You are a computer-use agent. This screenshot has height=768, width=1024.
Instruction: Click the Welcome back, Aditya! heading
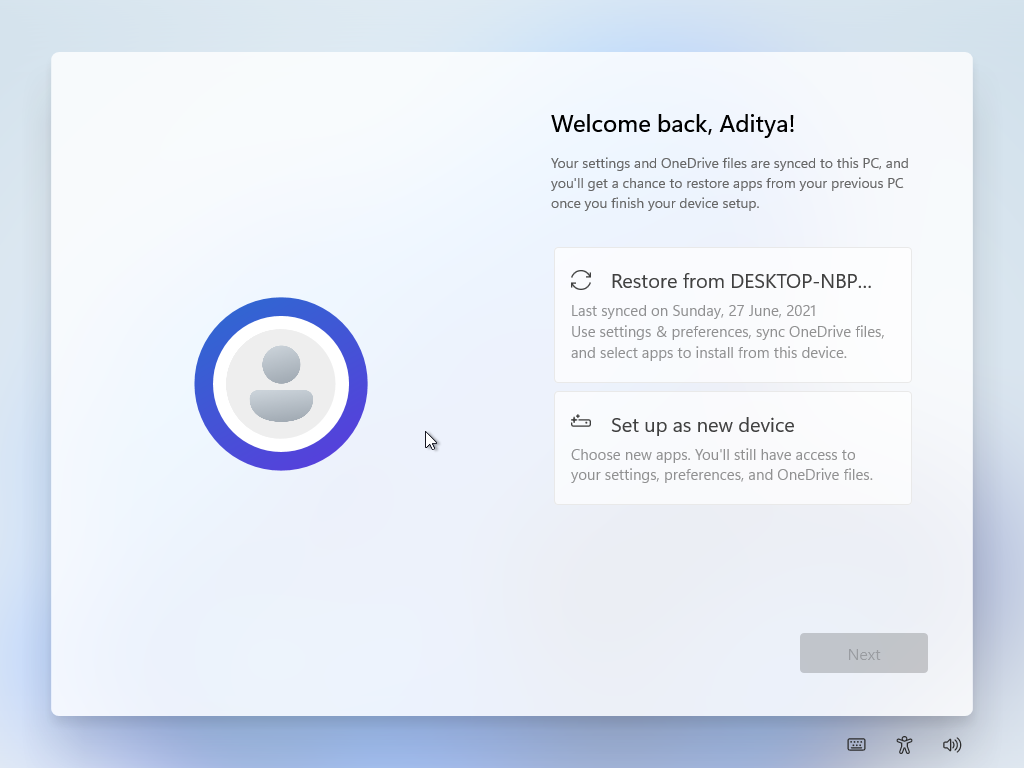[672, 124]
